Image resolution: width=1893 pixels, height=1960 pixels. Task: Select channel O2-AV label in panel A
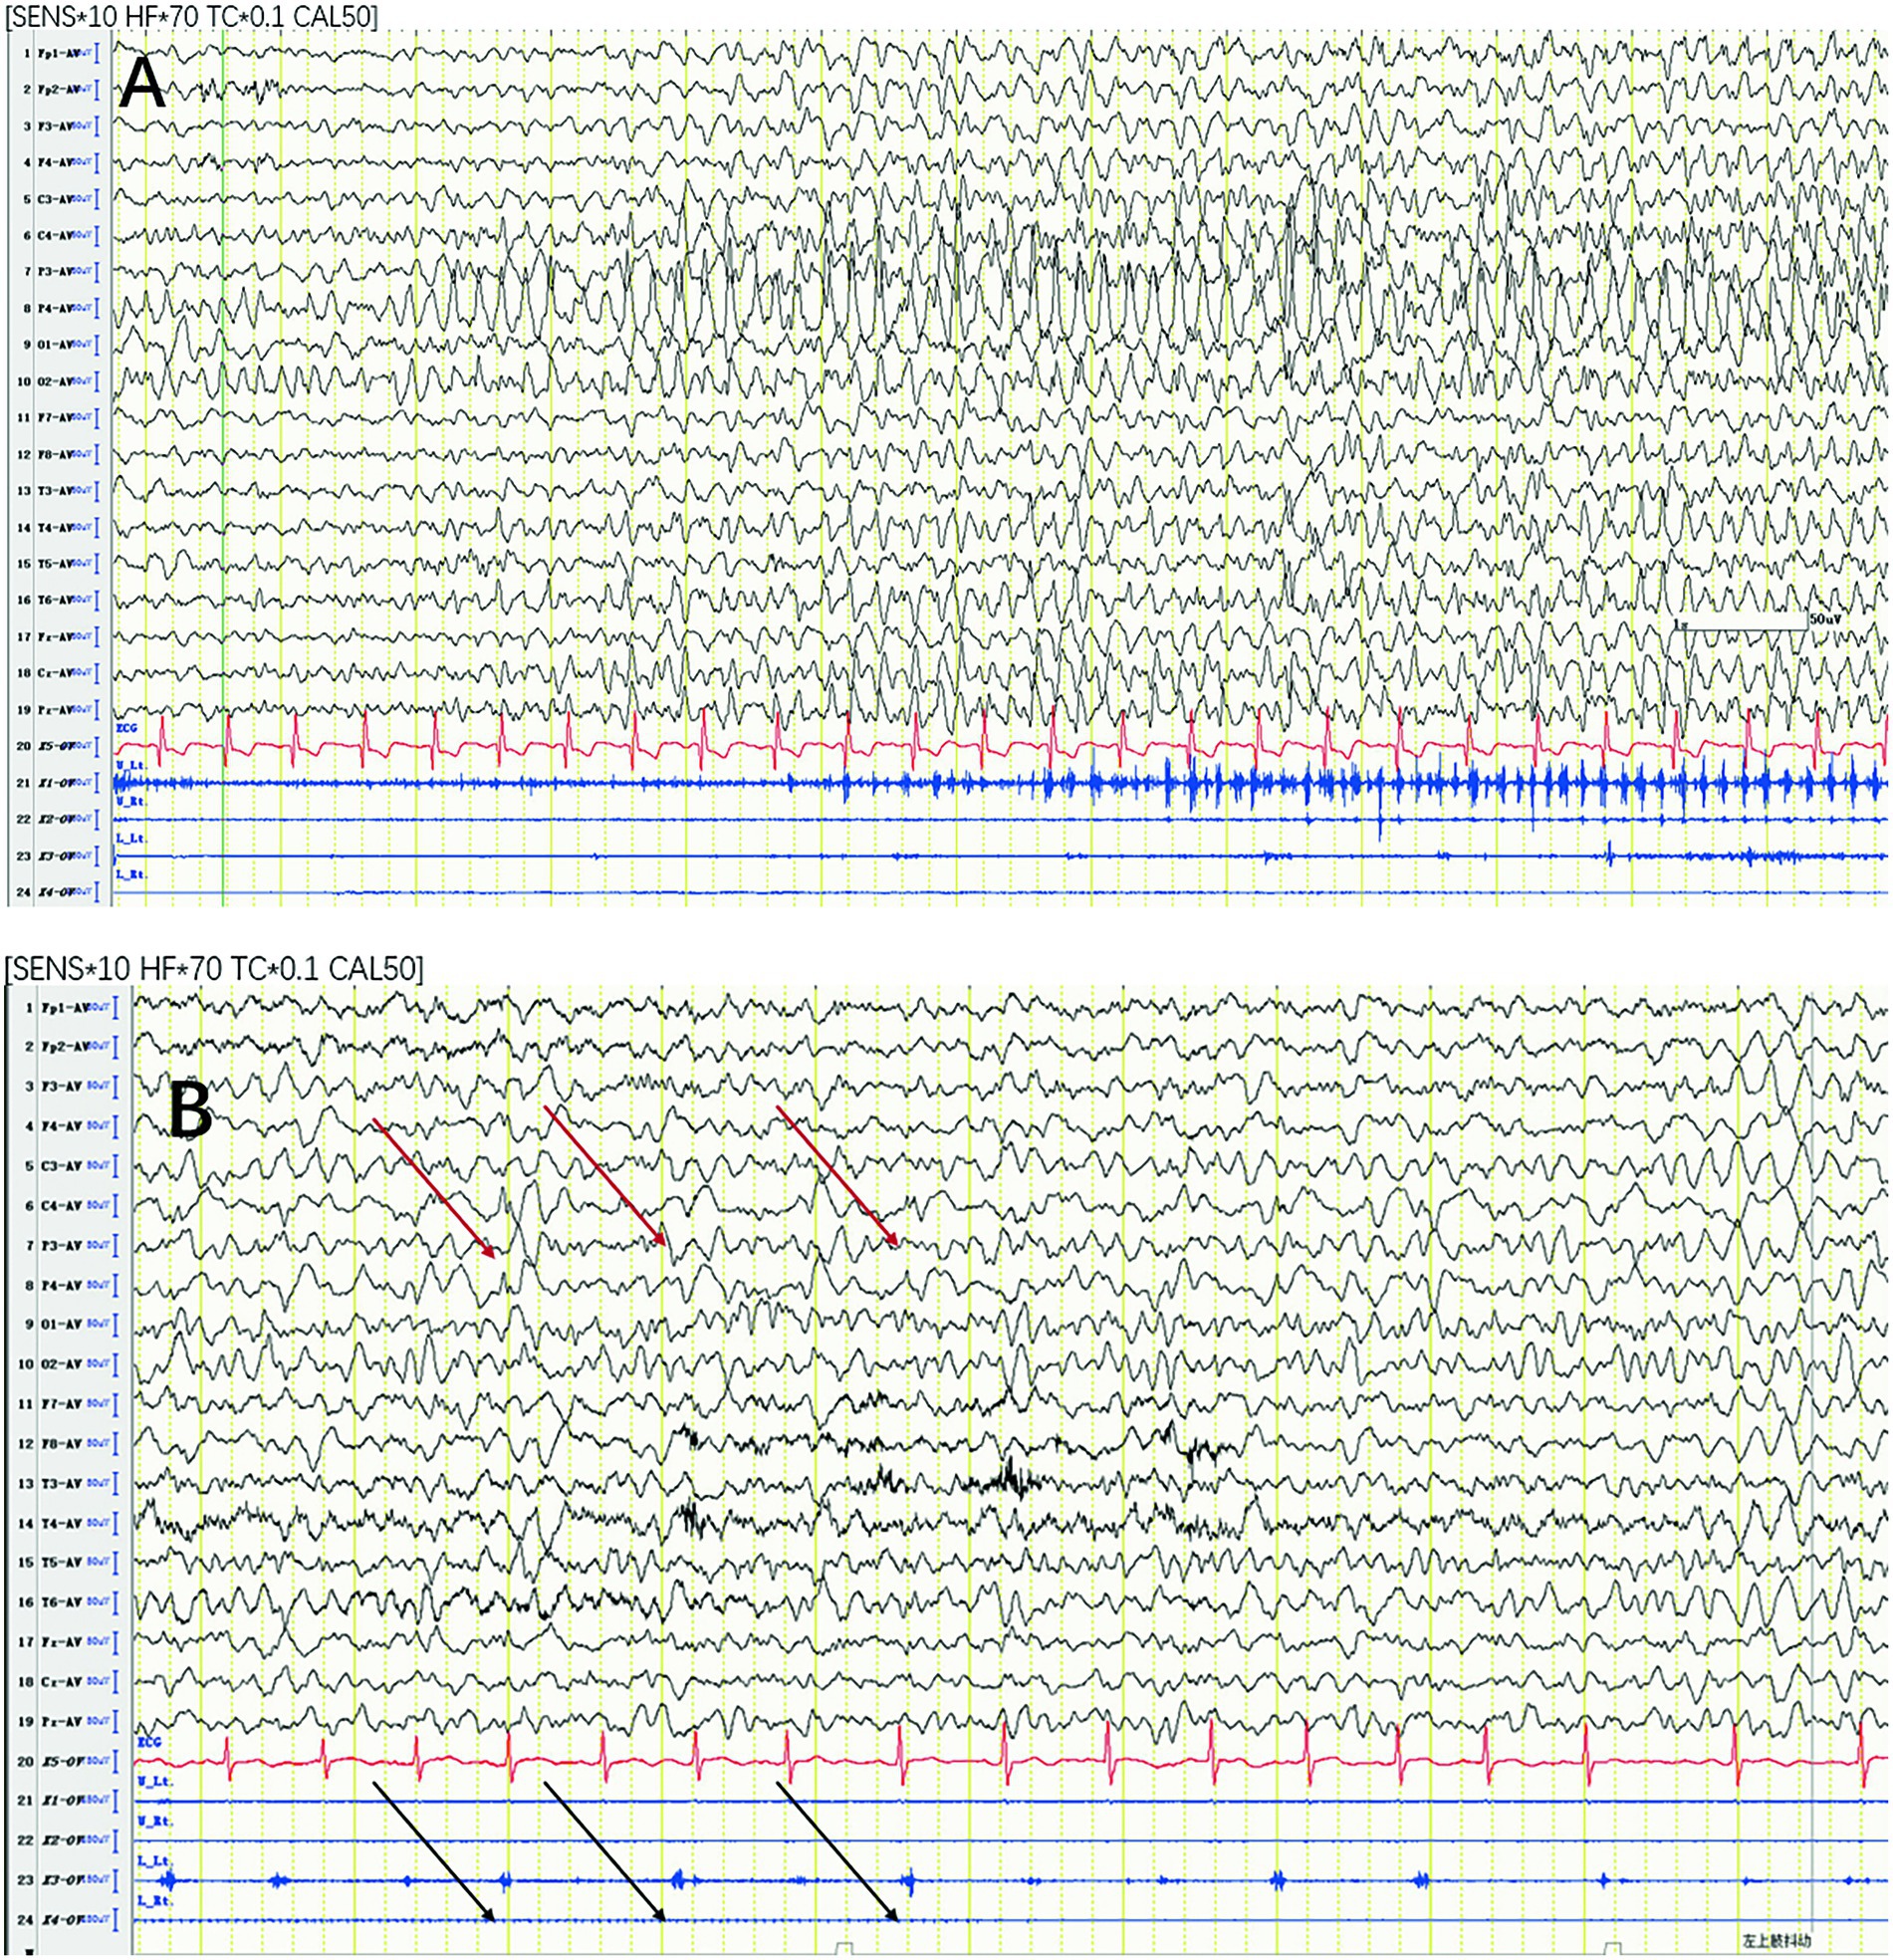56,381
